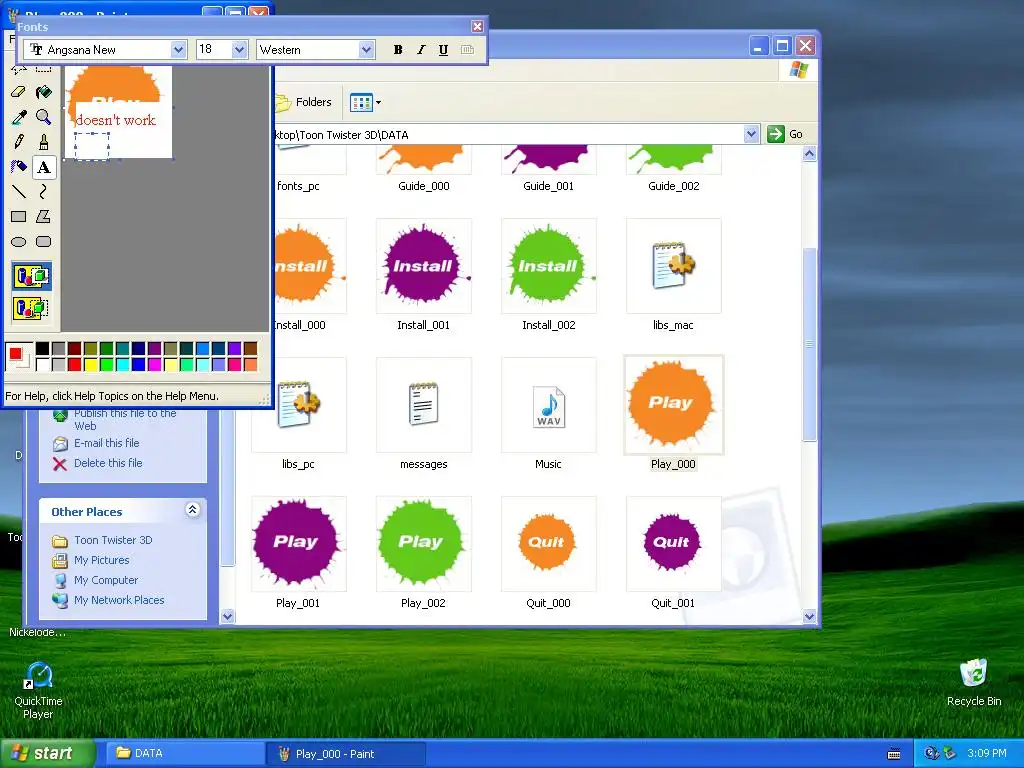Select the libs_pc file icon
The width and height of the screenshot is (1024, 768).
tap(298, 405)
